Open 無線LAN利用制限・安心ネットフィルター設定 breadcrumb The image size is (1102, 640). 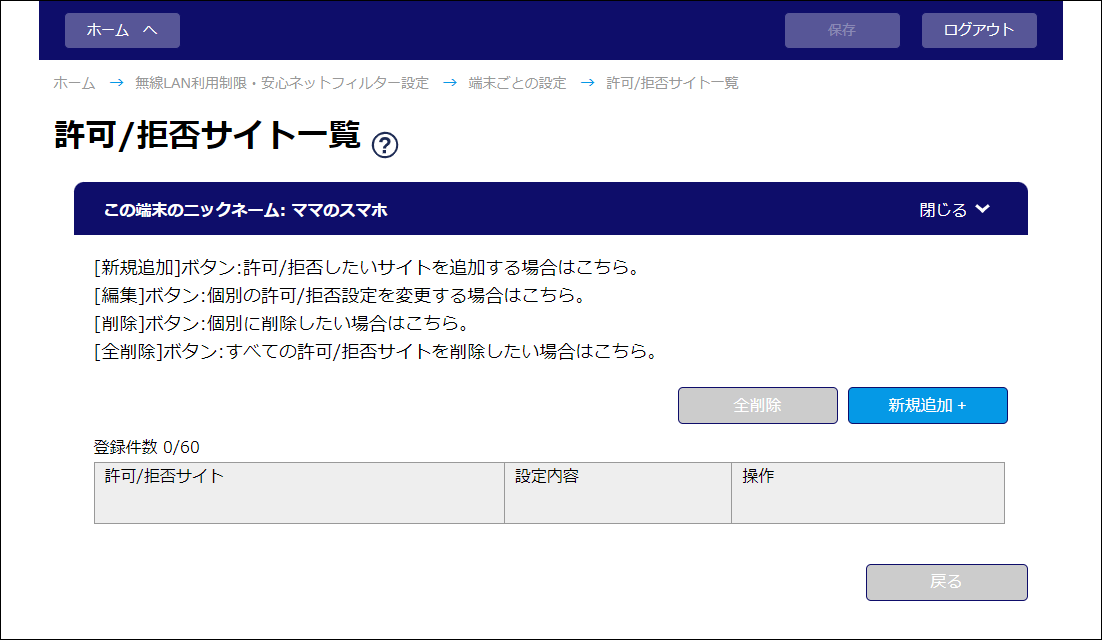[282, 83]
